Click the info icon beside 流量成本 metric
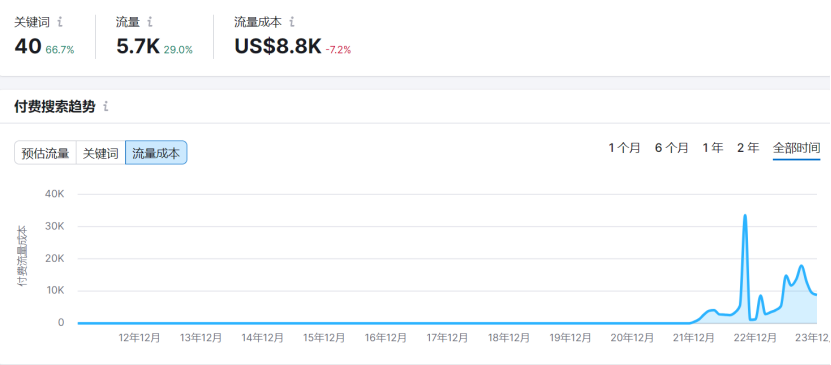Image resolution: width=831 pixels, height=365 pixels. [x=292, y=22]
